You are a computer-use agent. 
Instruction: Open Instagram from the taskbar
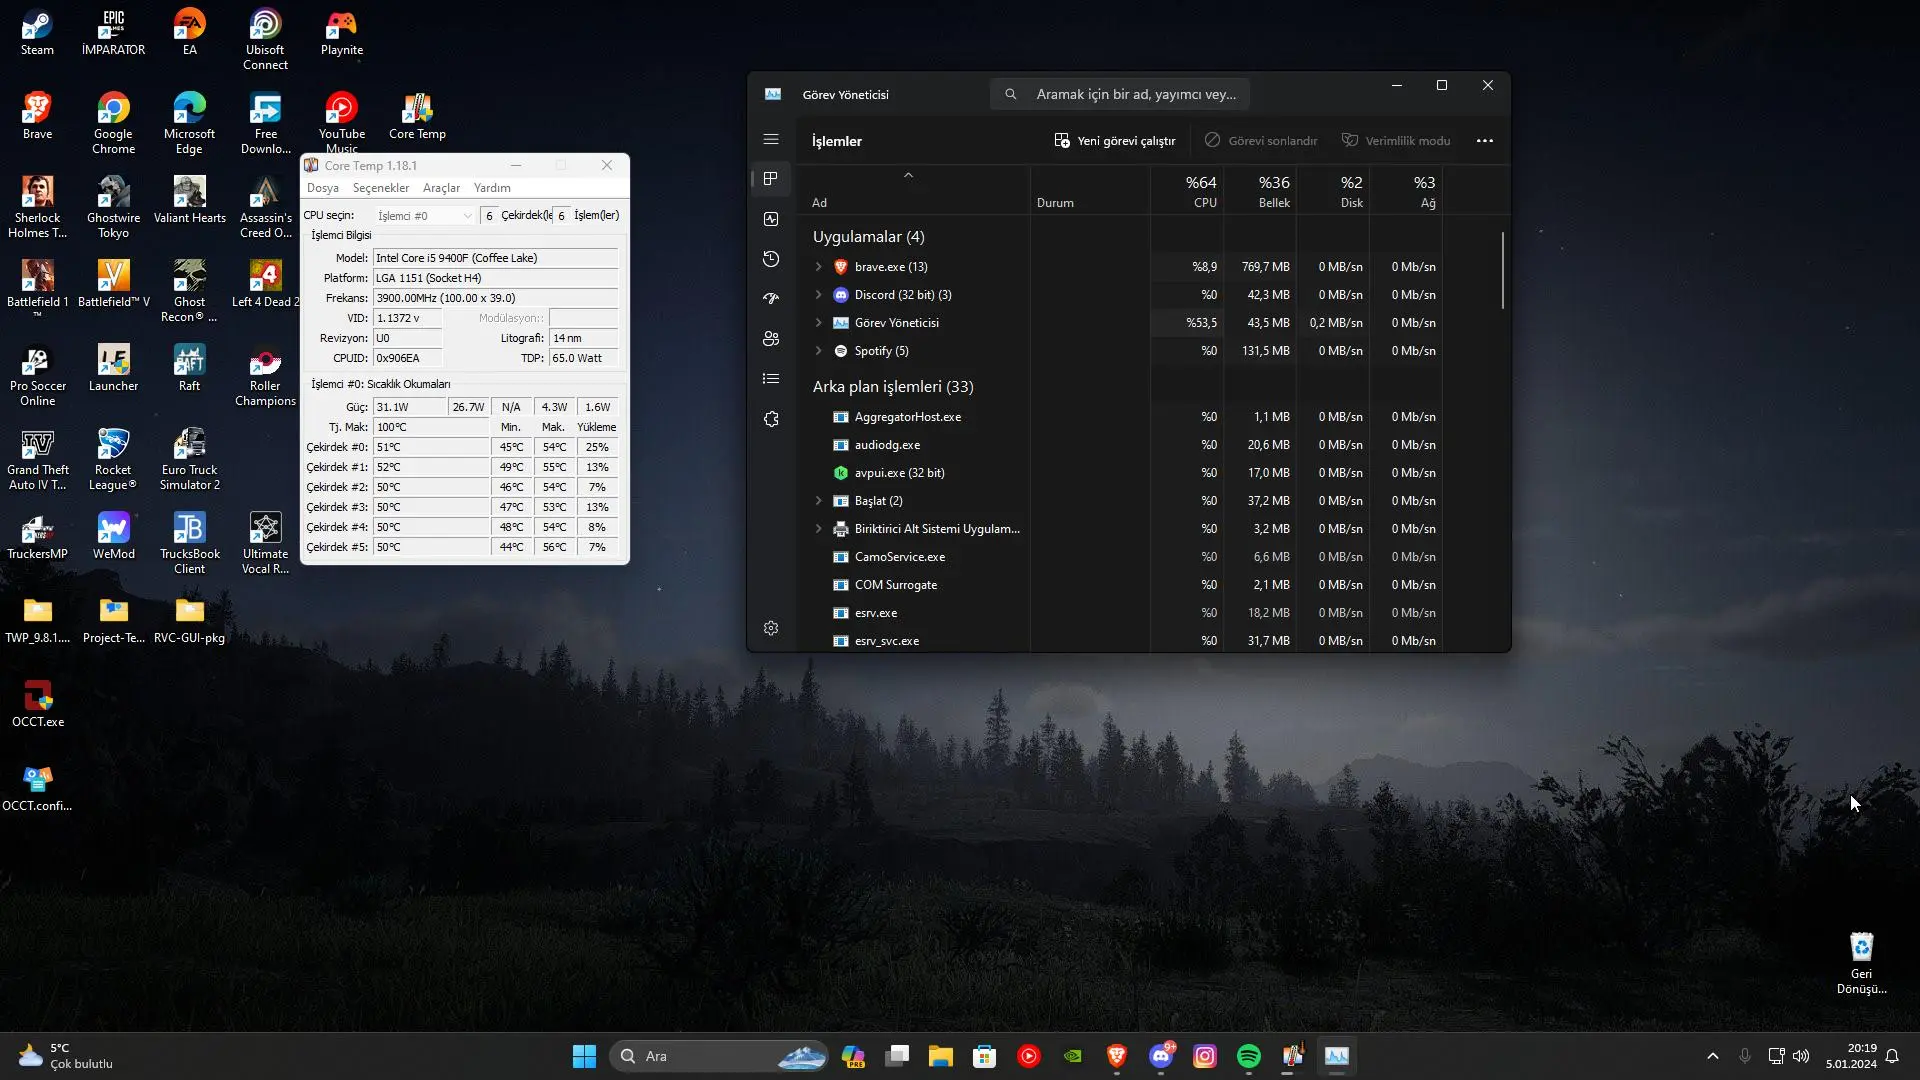click(x=1205, y=1056)
